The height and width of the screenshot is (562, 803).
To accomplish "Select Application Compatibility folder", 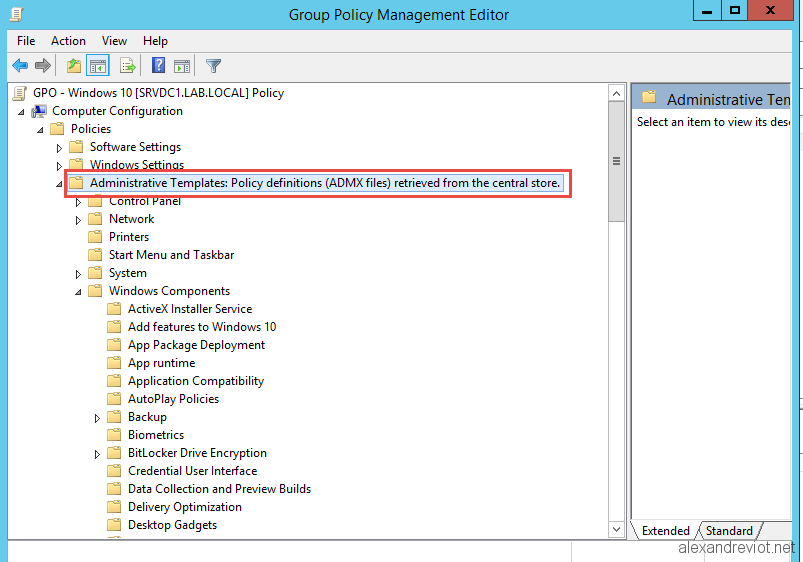I will pos(196,381).
